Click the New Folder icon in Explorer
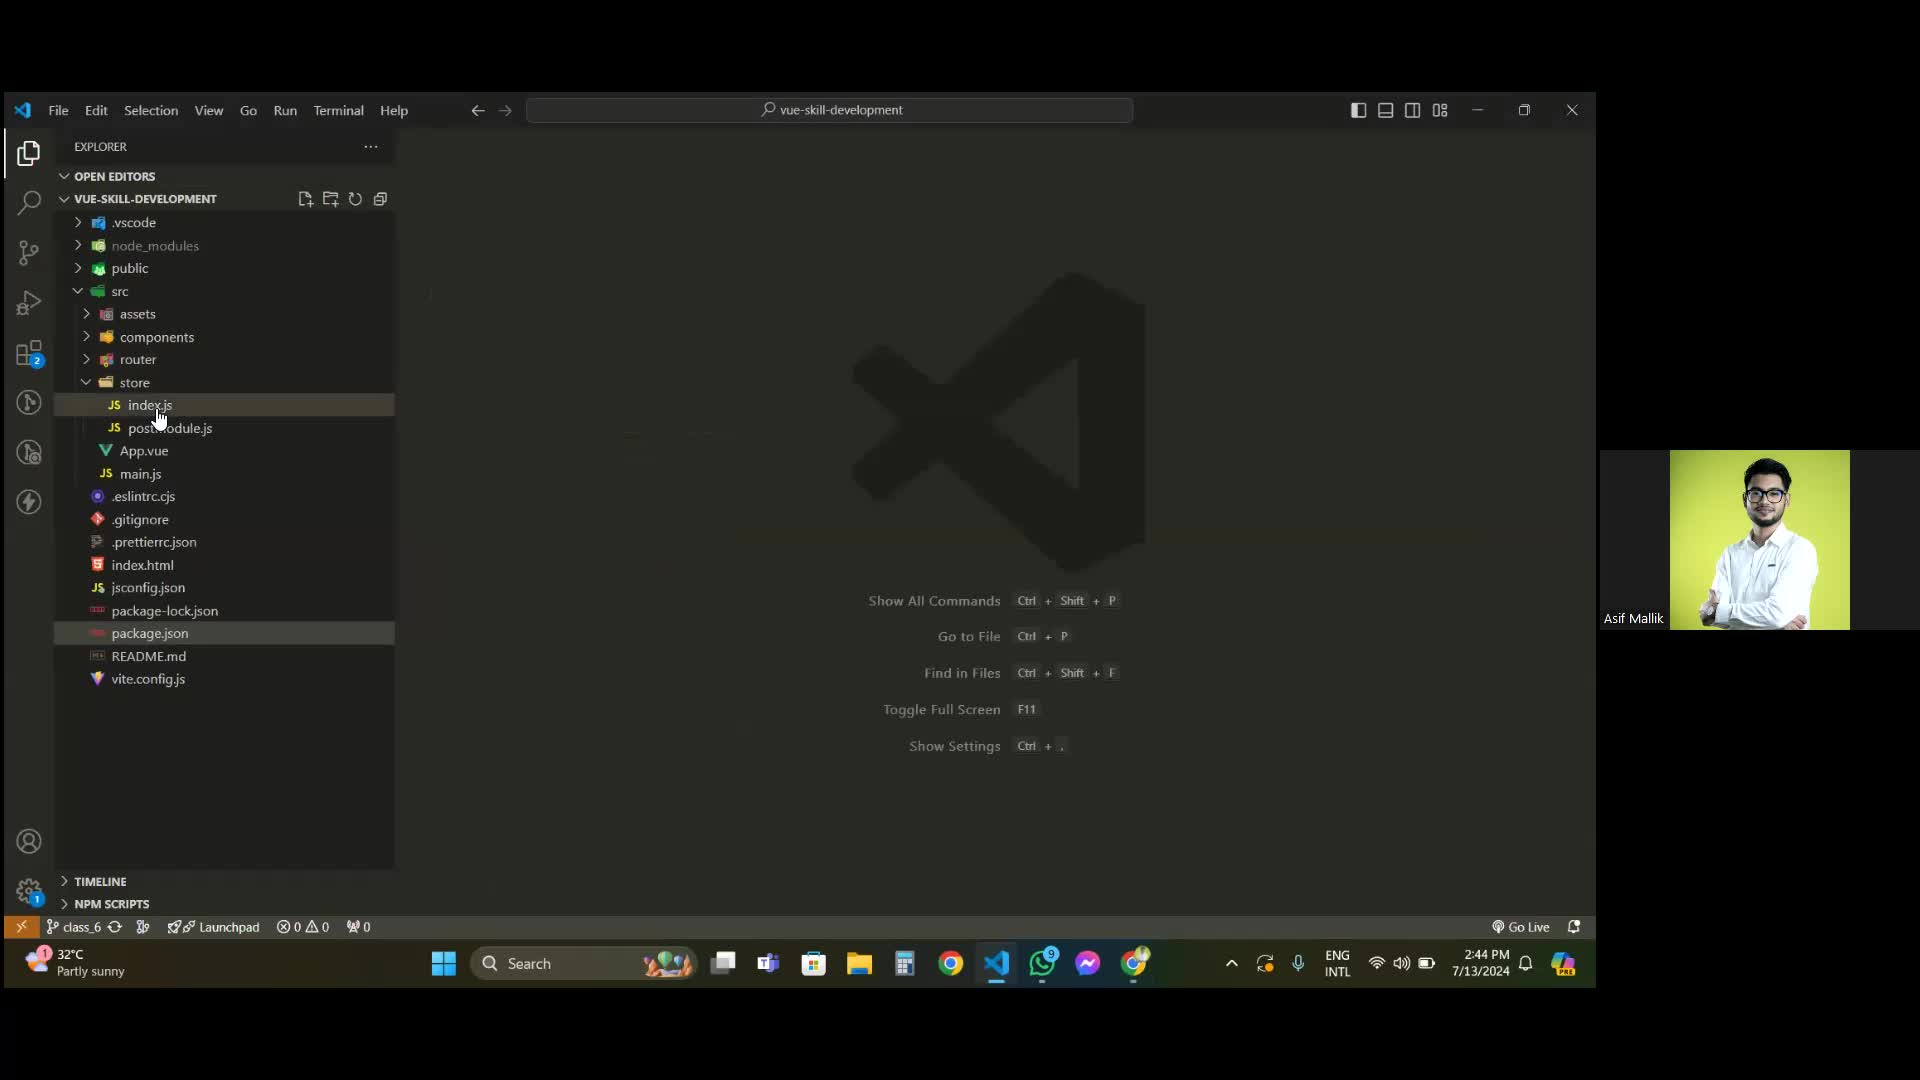 coord(330,199)
